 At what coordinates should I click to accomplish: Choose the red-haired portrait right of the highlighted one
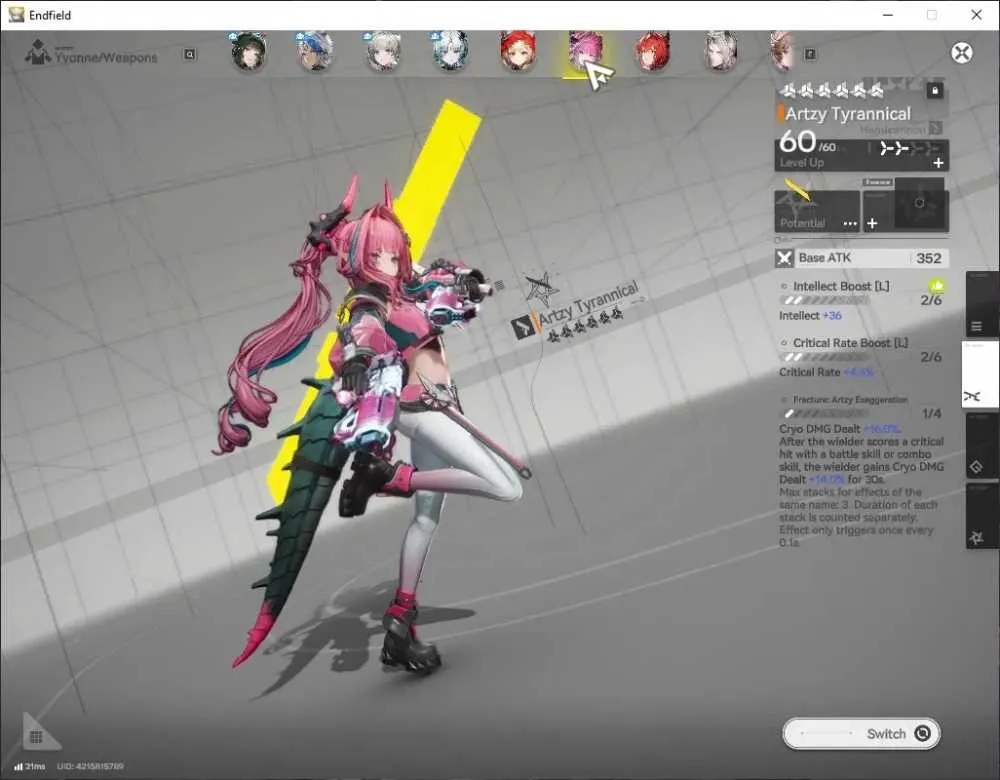[x=652, y=51]
